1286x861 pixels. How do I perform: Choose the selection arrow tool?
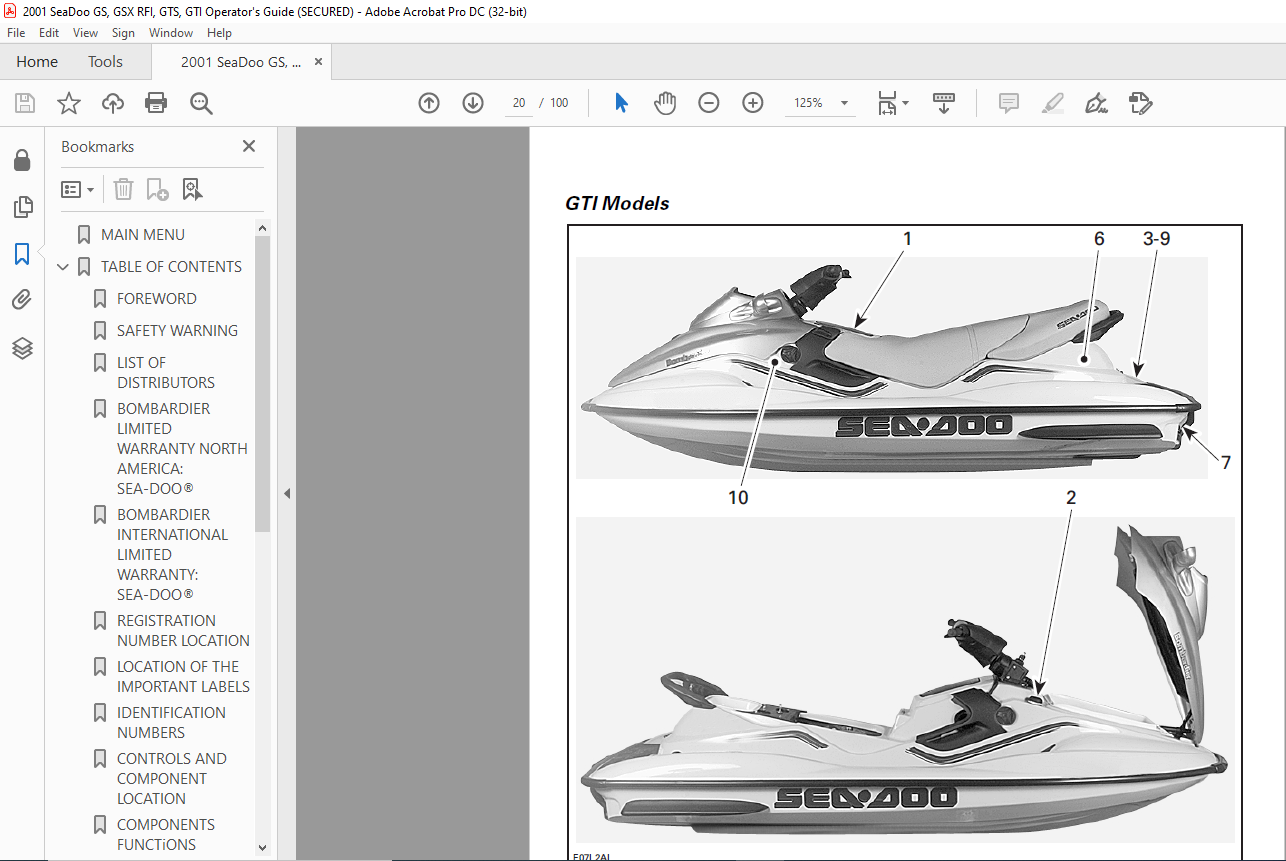[x=621, y=103]
